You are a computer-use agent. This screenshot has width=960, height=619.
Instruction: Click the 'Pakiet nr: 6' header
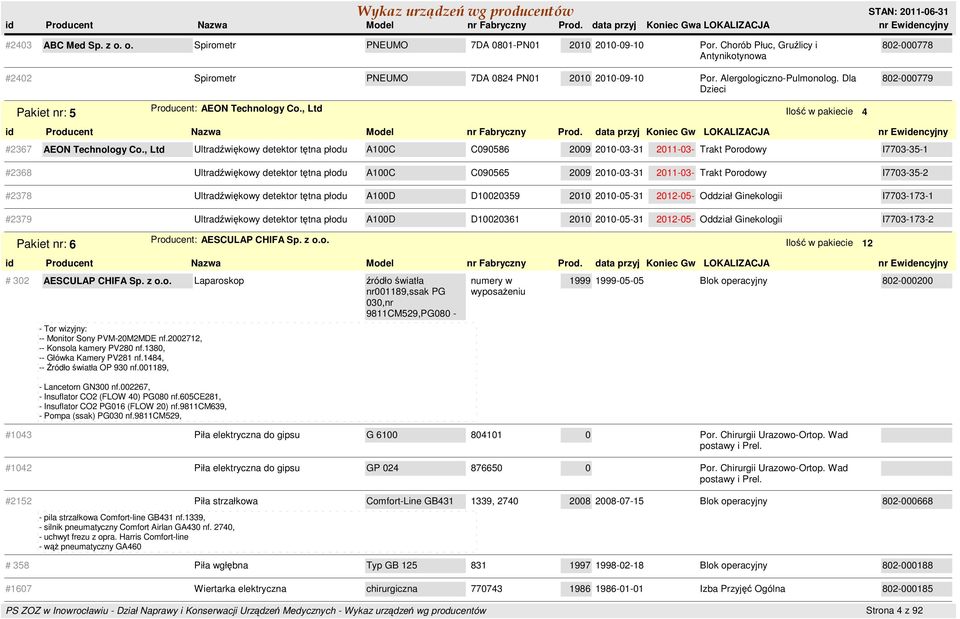point(47,244)
